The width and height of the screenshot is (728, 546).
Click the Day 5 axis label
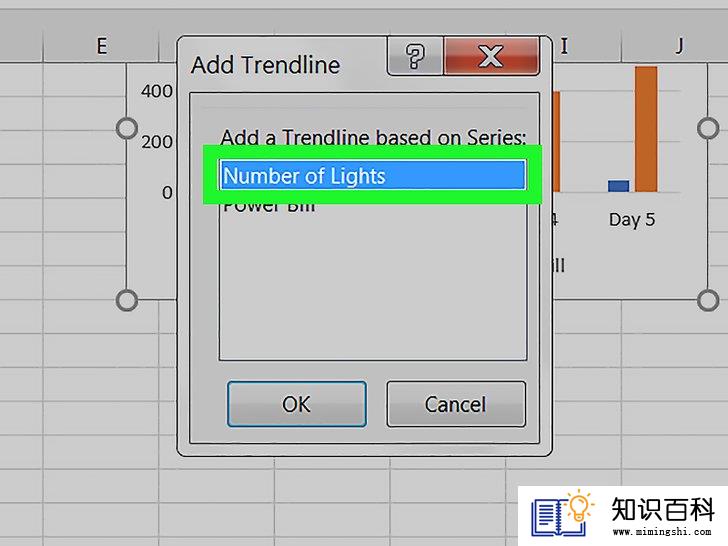[632, 219]
